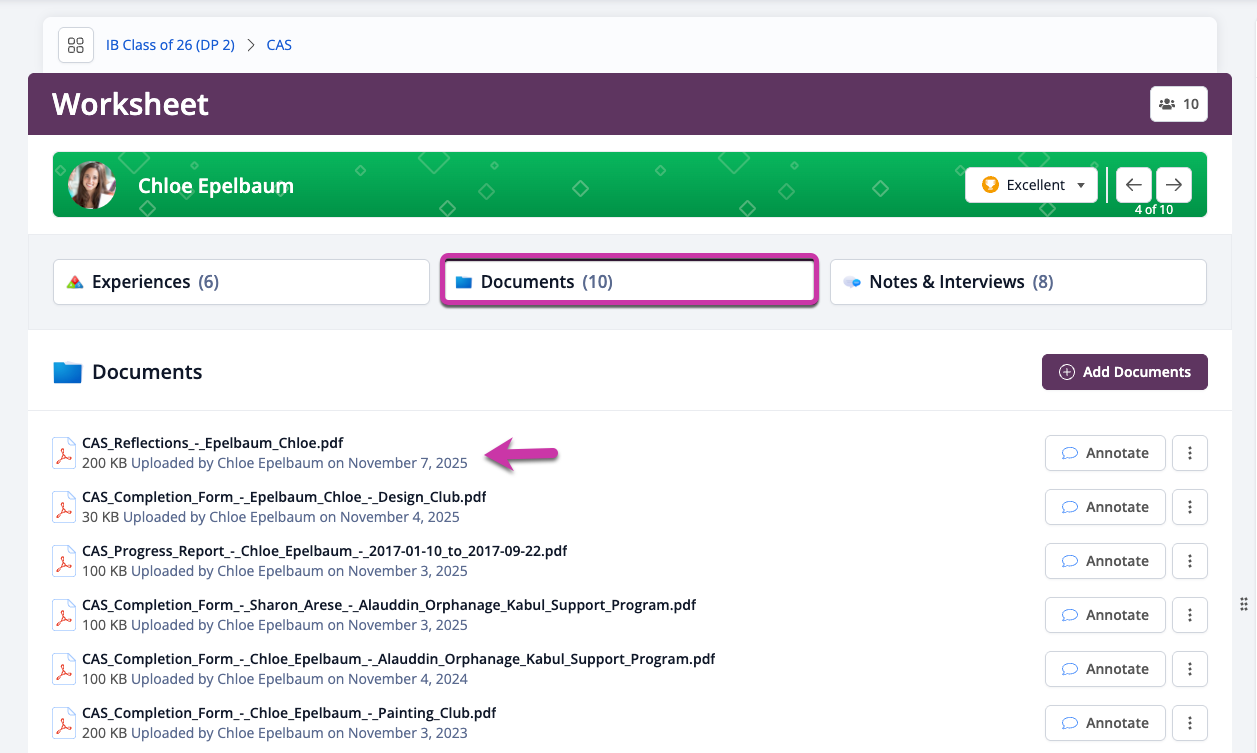Open three-dot menu for Painting_Club document
Viewport: 1257px width, 753px height.
tap(1189, 723)
